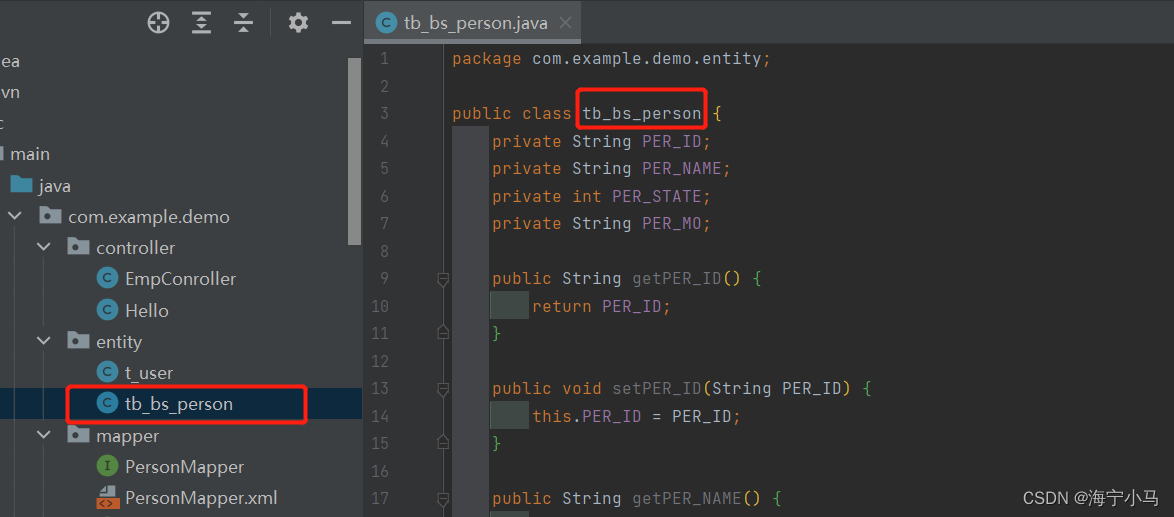The height and width of the screenshot is (517, 1174).
Task: Click the locate/select opened file target icon
Action: coord(158,23)
